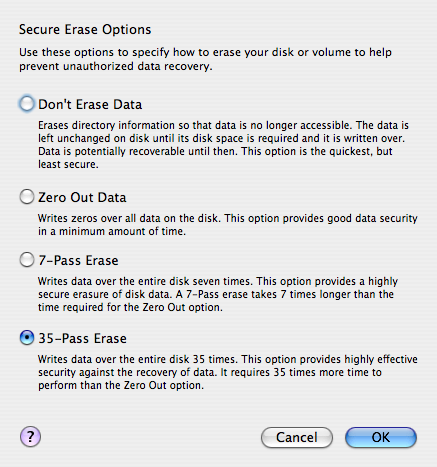Click the phrase minimum amount of time

pos(122,231)
